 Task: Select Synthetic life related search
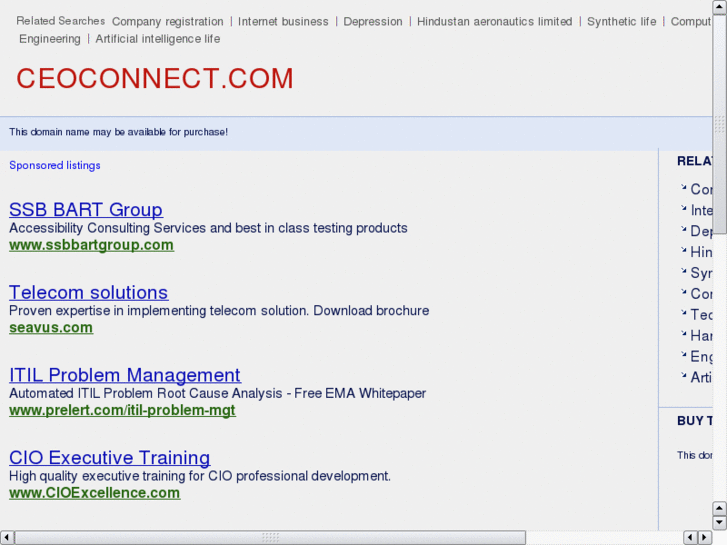pos(621,21)
